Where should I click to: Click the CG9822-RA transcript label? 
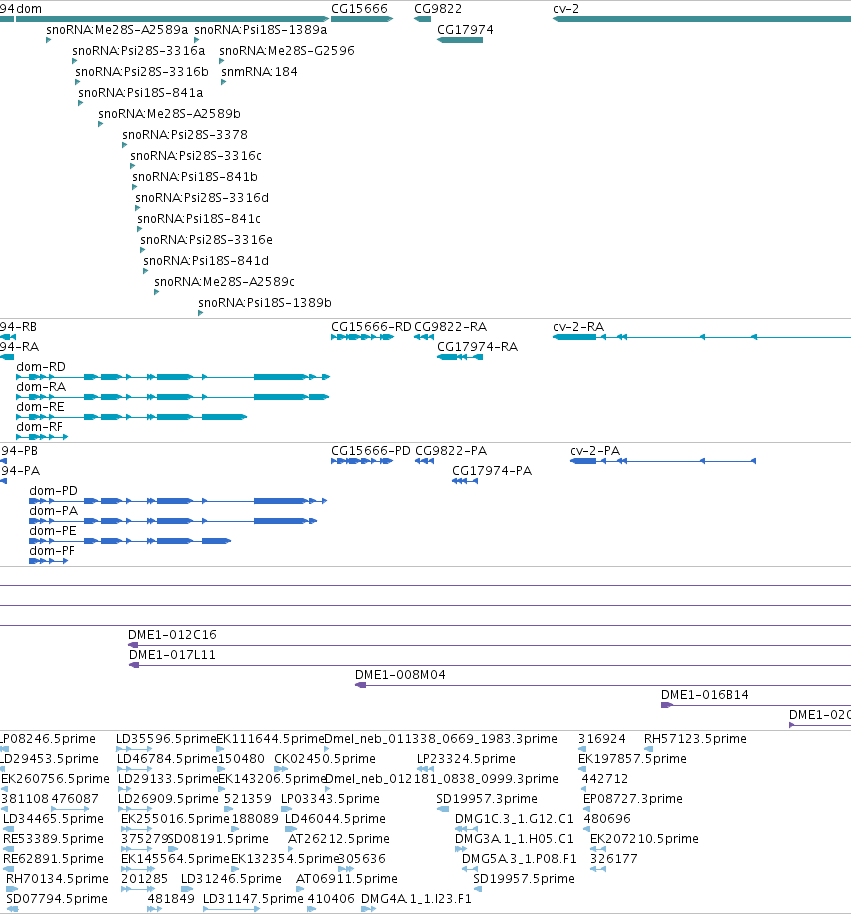pos(451,327)
